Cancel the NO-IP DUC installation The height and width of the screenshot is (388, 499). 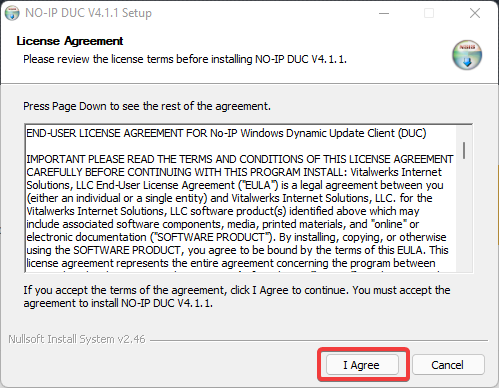(x=448, y=365)
